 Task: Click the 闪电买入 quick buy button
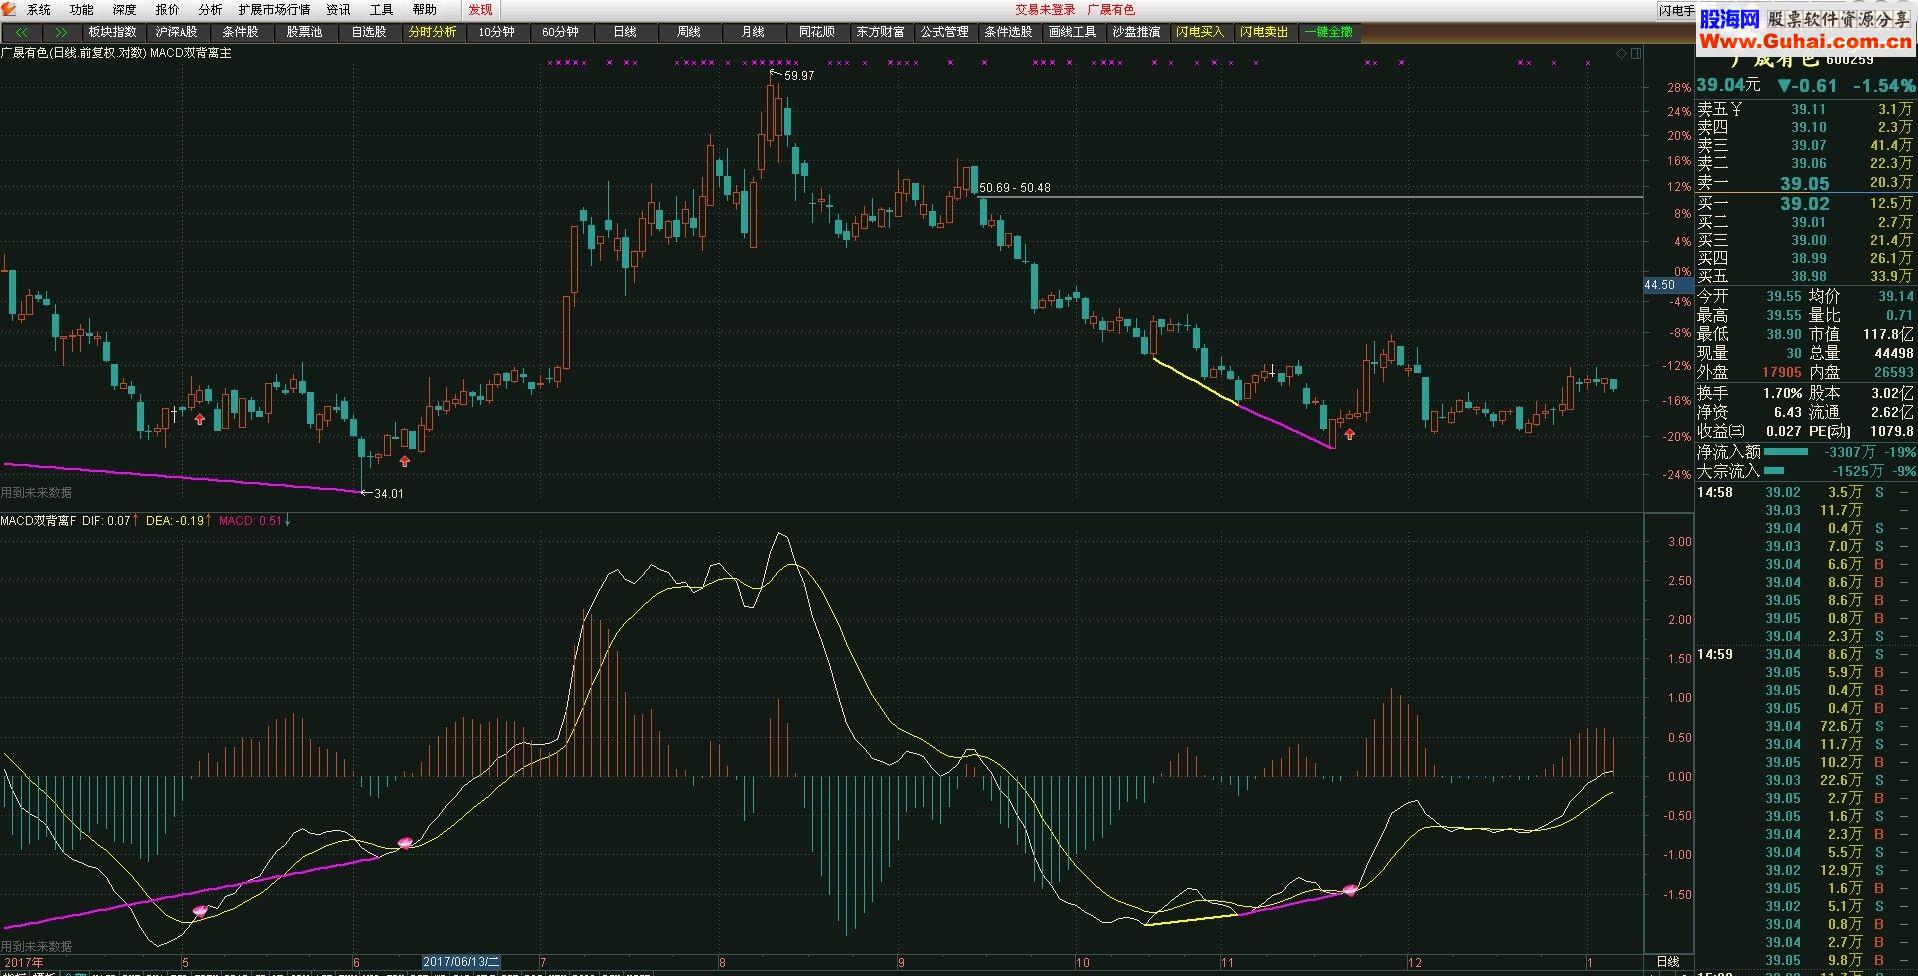(1200, 32)
